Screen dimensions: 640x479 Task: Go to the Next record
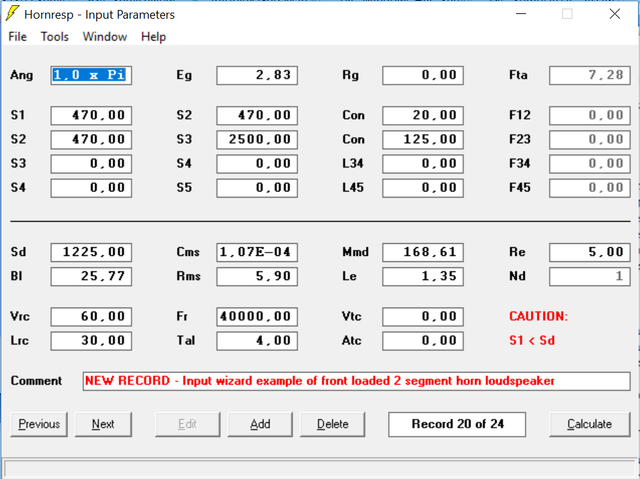click(x=103, y=424)
